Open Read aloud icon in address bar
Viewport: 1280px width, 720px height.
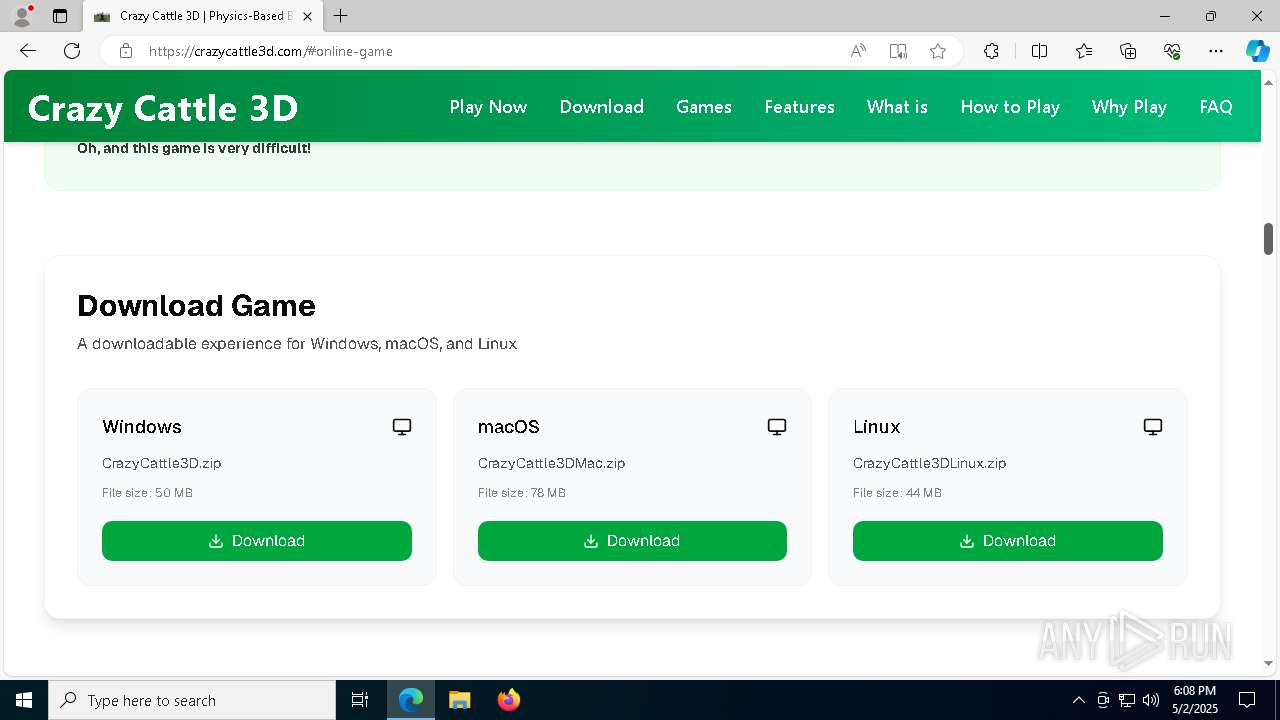(858, 51)
